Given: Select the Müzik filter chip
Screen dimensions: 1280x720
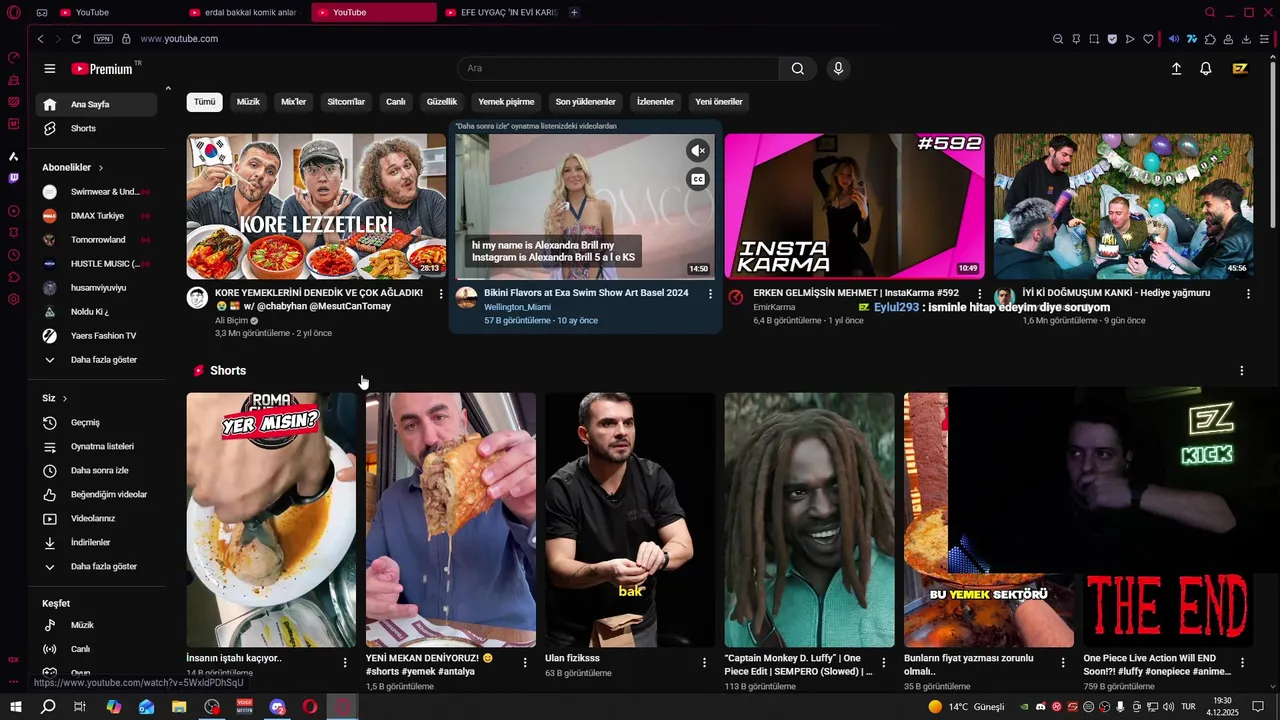Looking at the screenshot, I should pos(248,102).
